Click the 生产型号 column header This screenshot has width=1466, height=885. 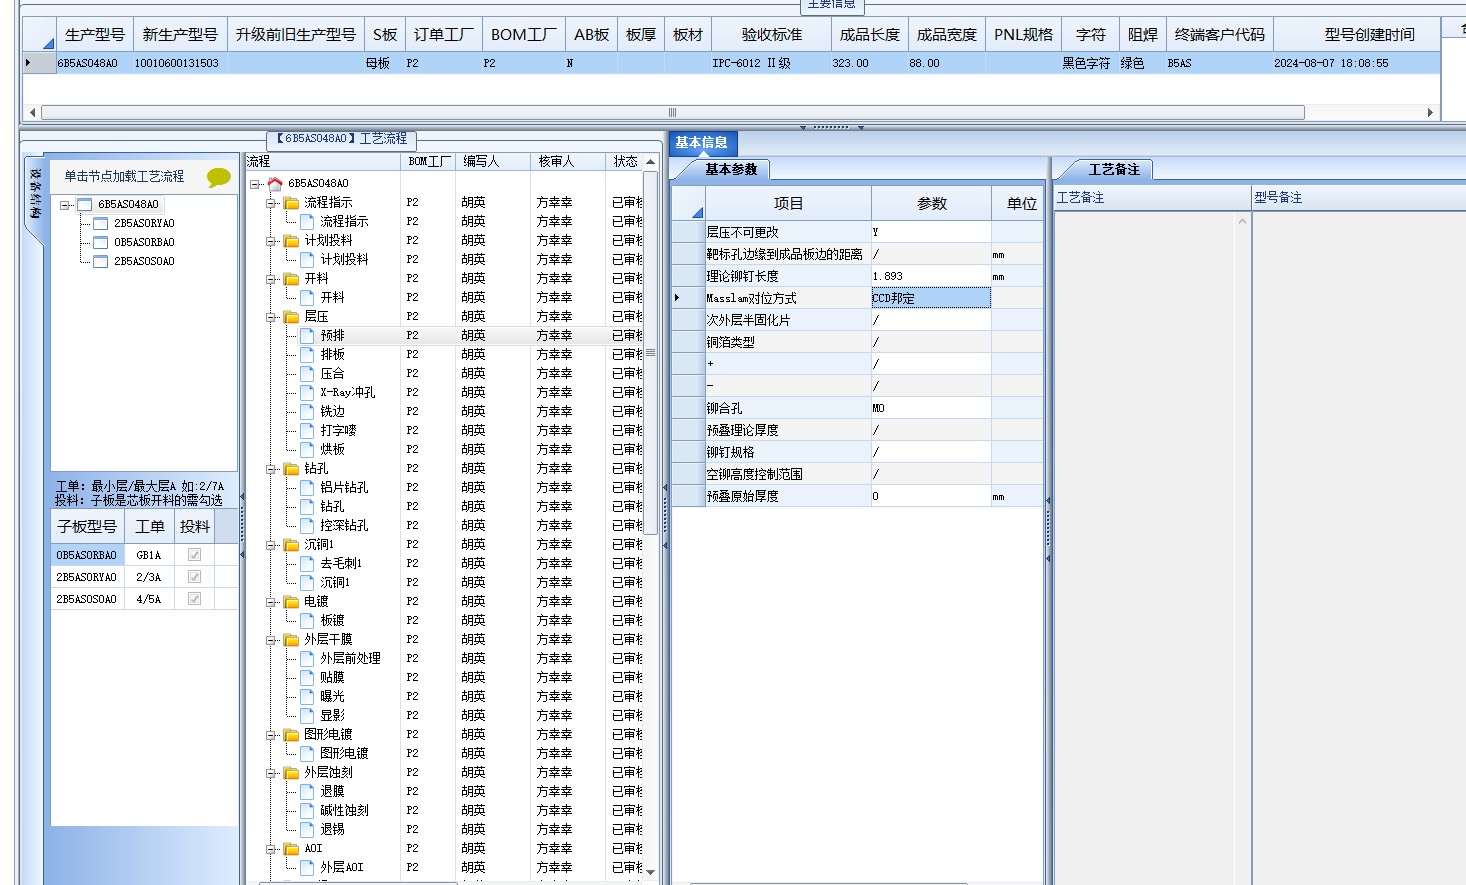click(x=95, y=34)
